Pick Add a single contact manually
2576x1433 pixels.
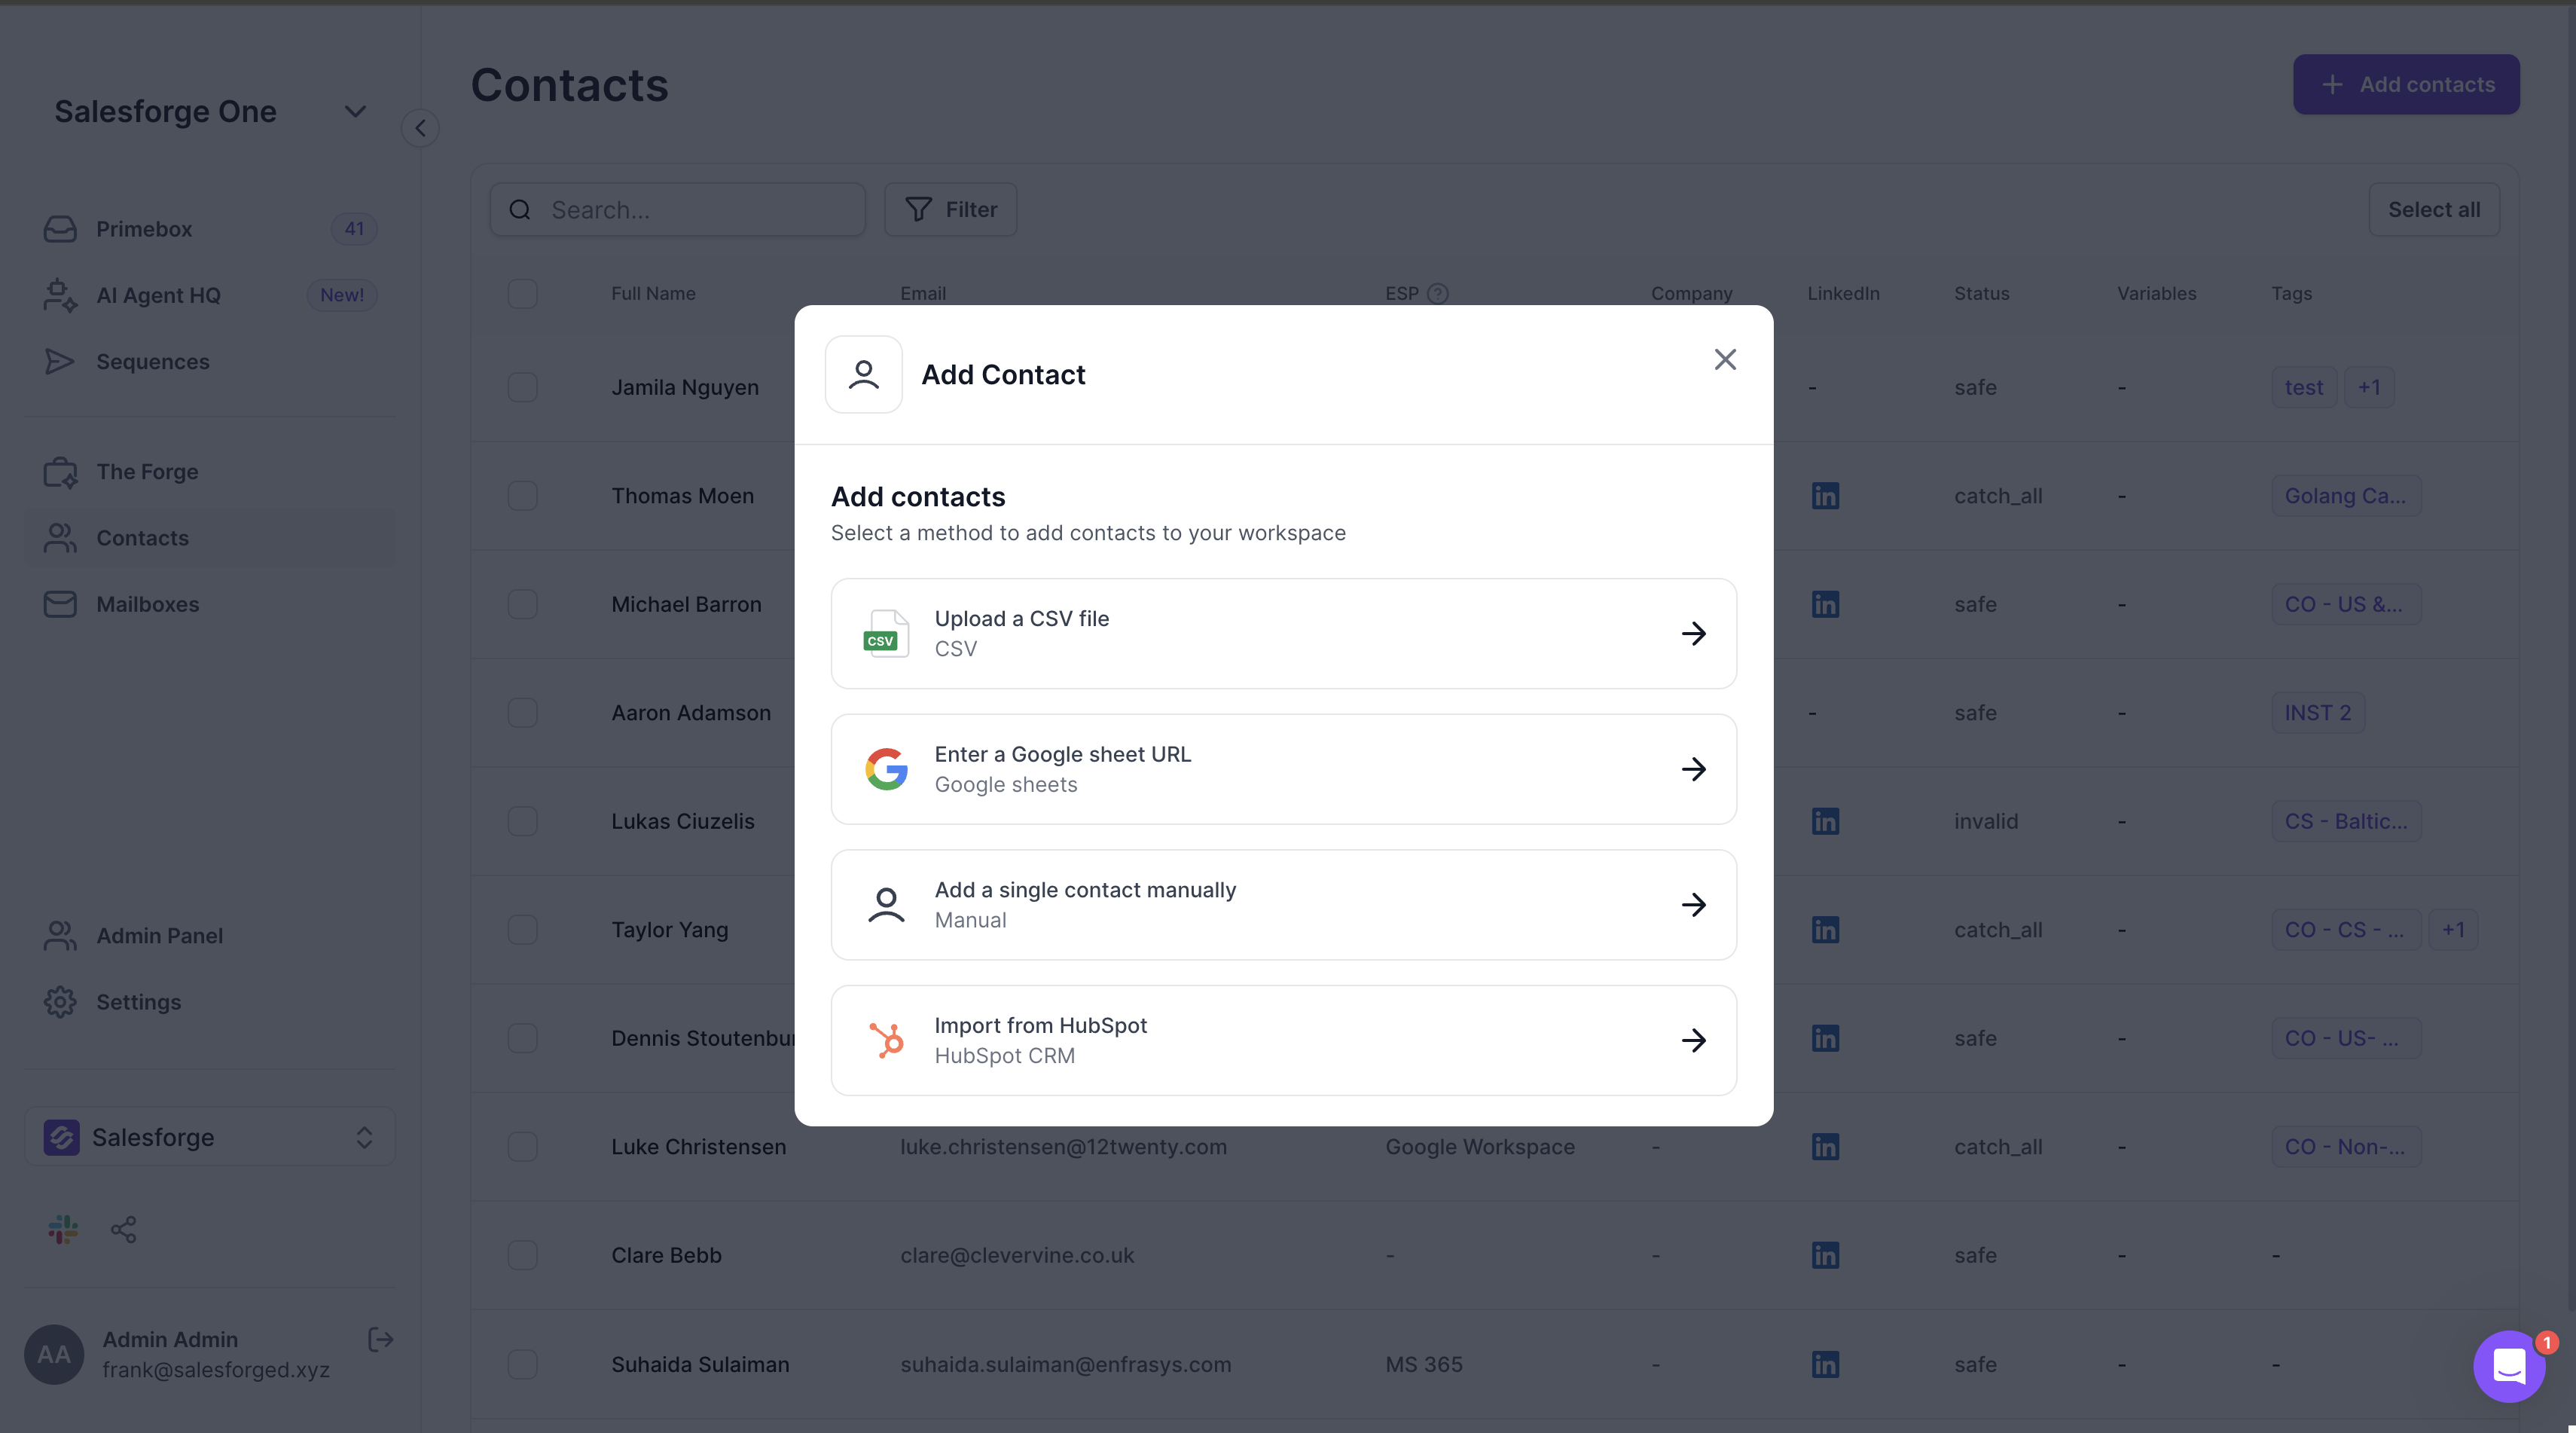click(x=1283, y=905)
